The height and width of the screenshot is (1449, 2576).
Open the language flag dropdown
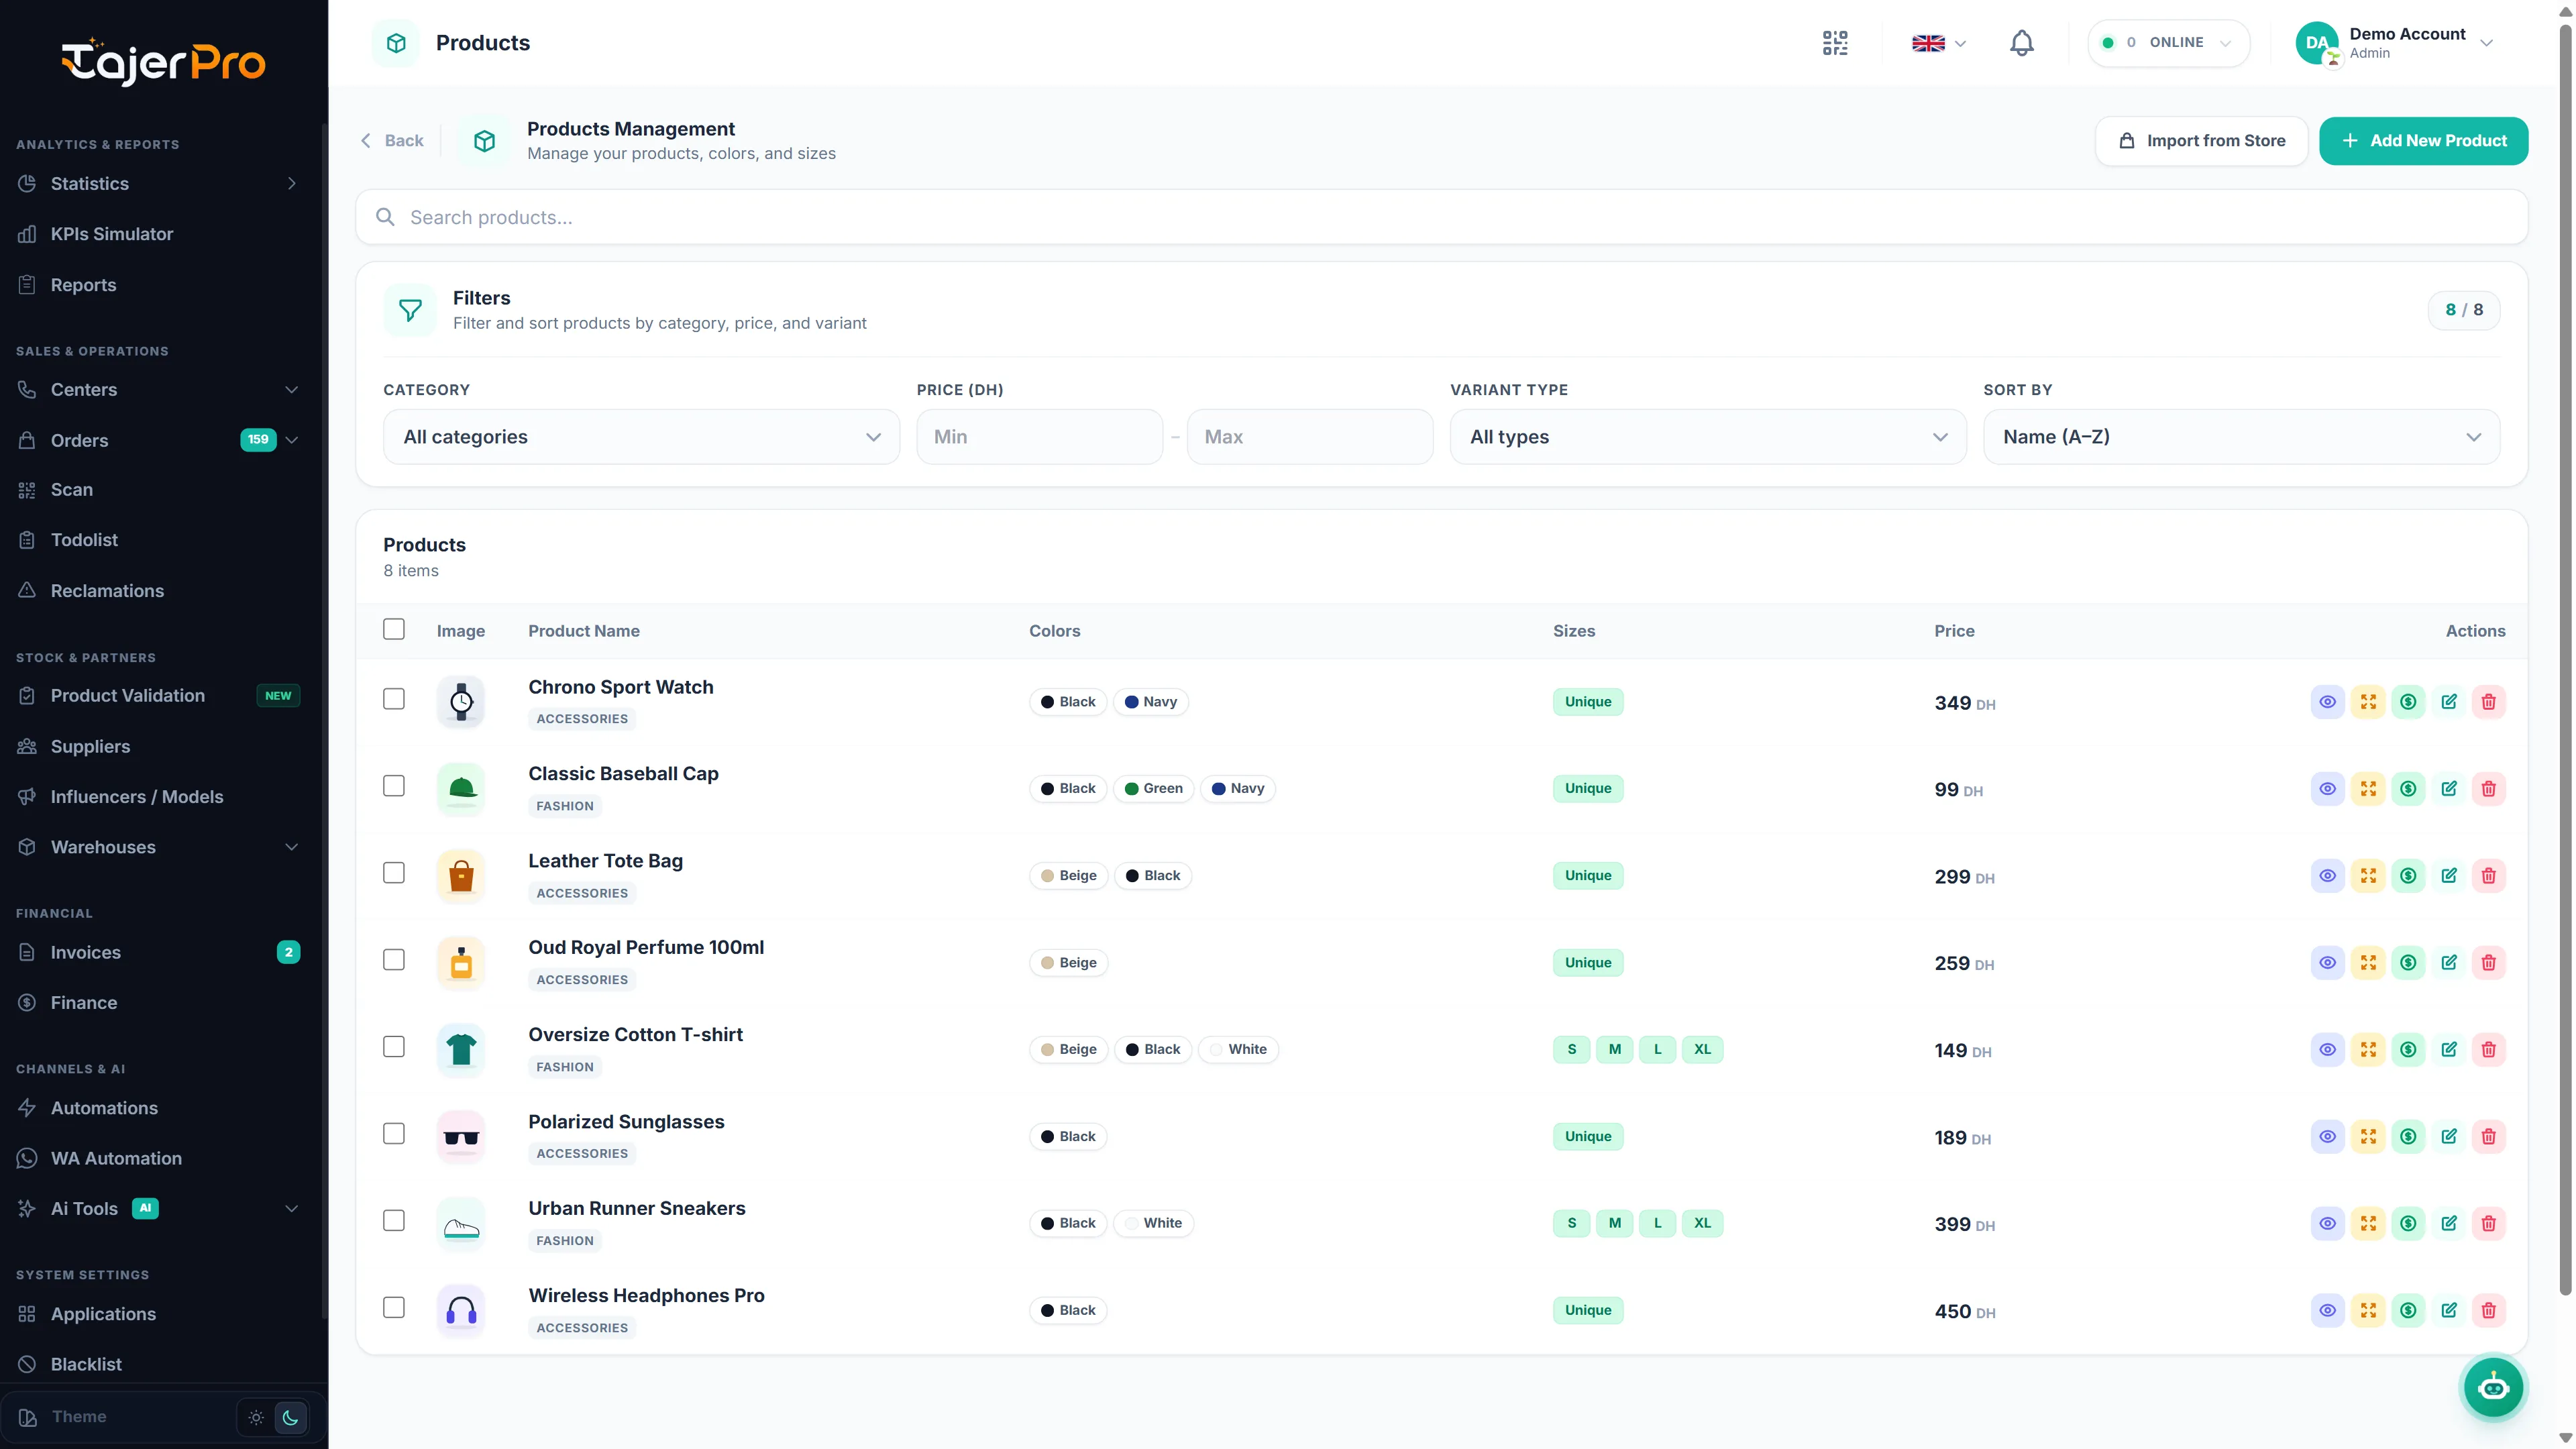(x=1939, y=43)
